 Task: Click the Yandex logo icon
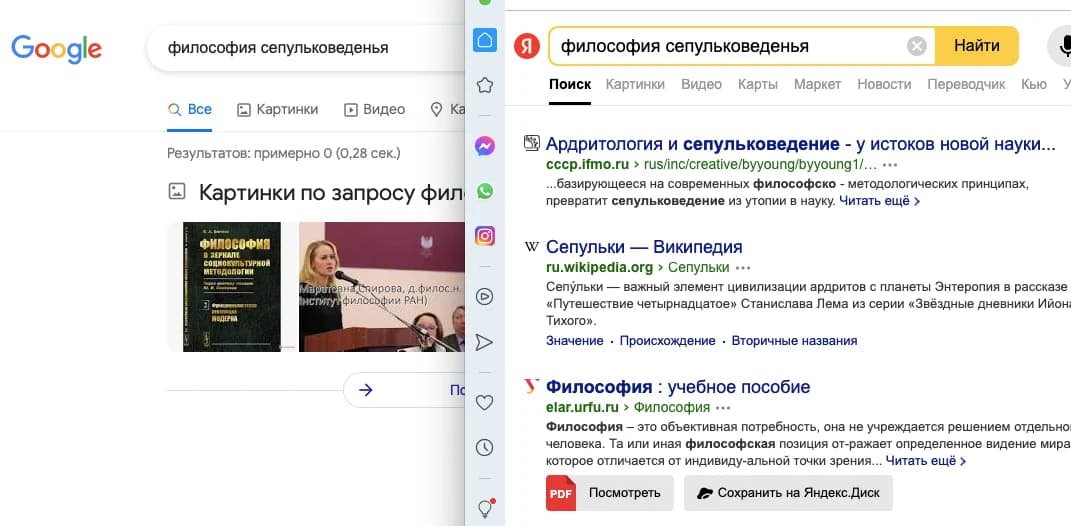[527, 46]
